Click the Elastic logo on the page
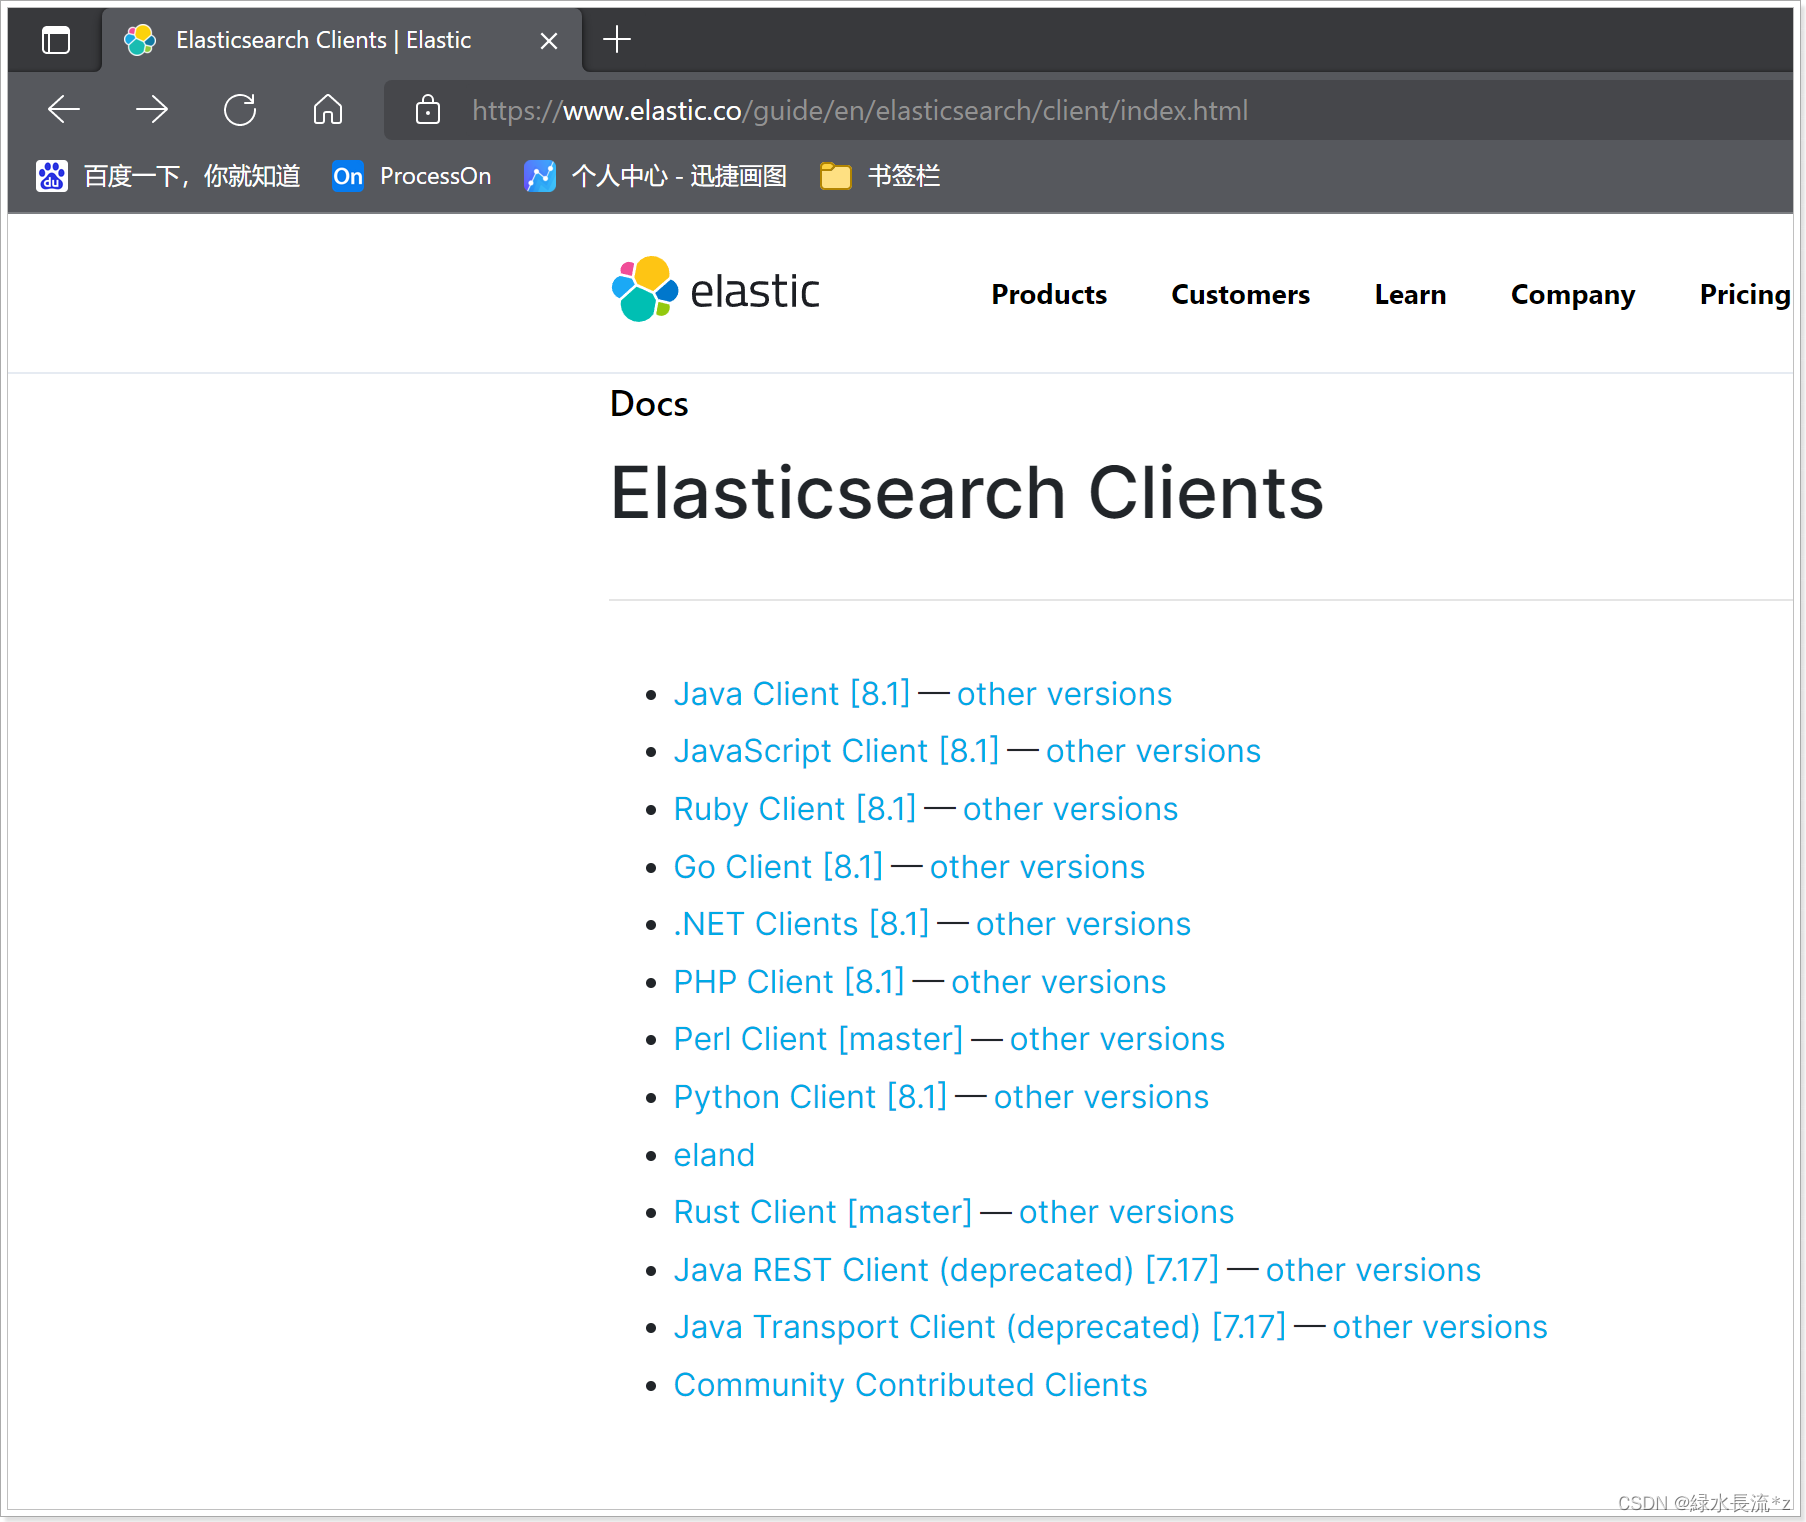1806x1522 pixels. coord(716,290)
